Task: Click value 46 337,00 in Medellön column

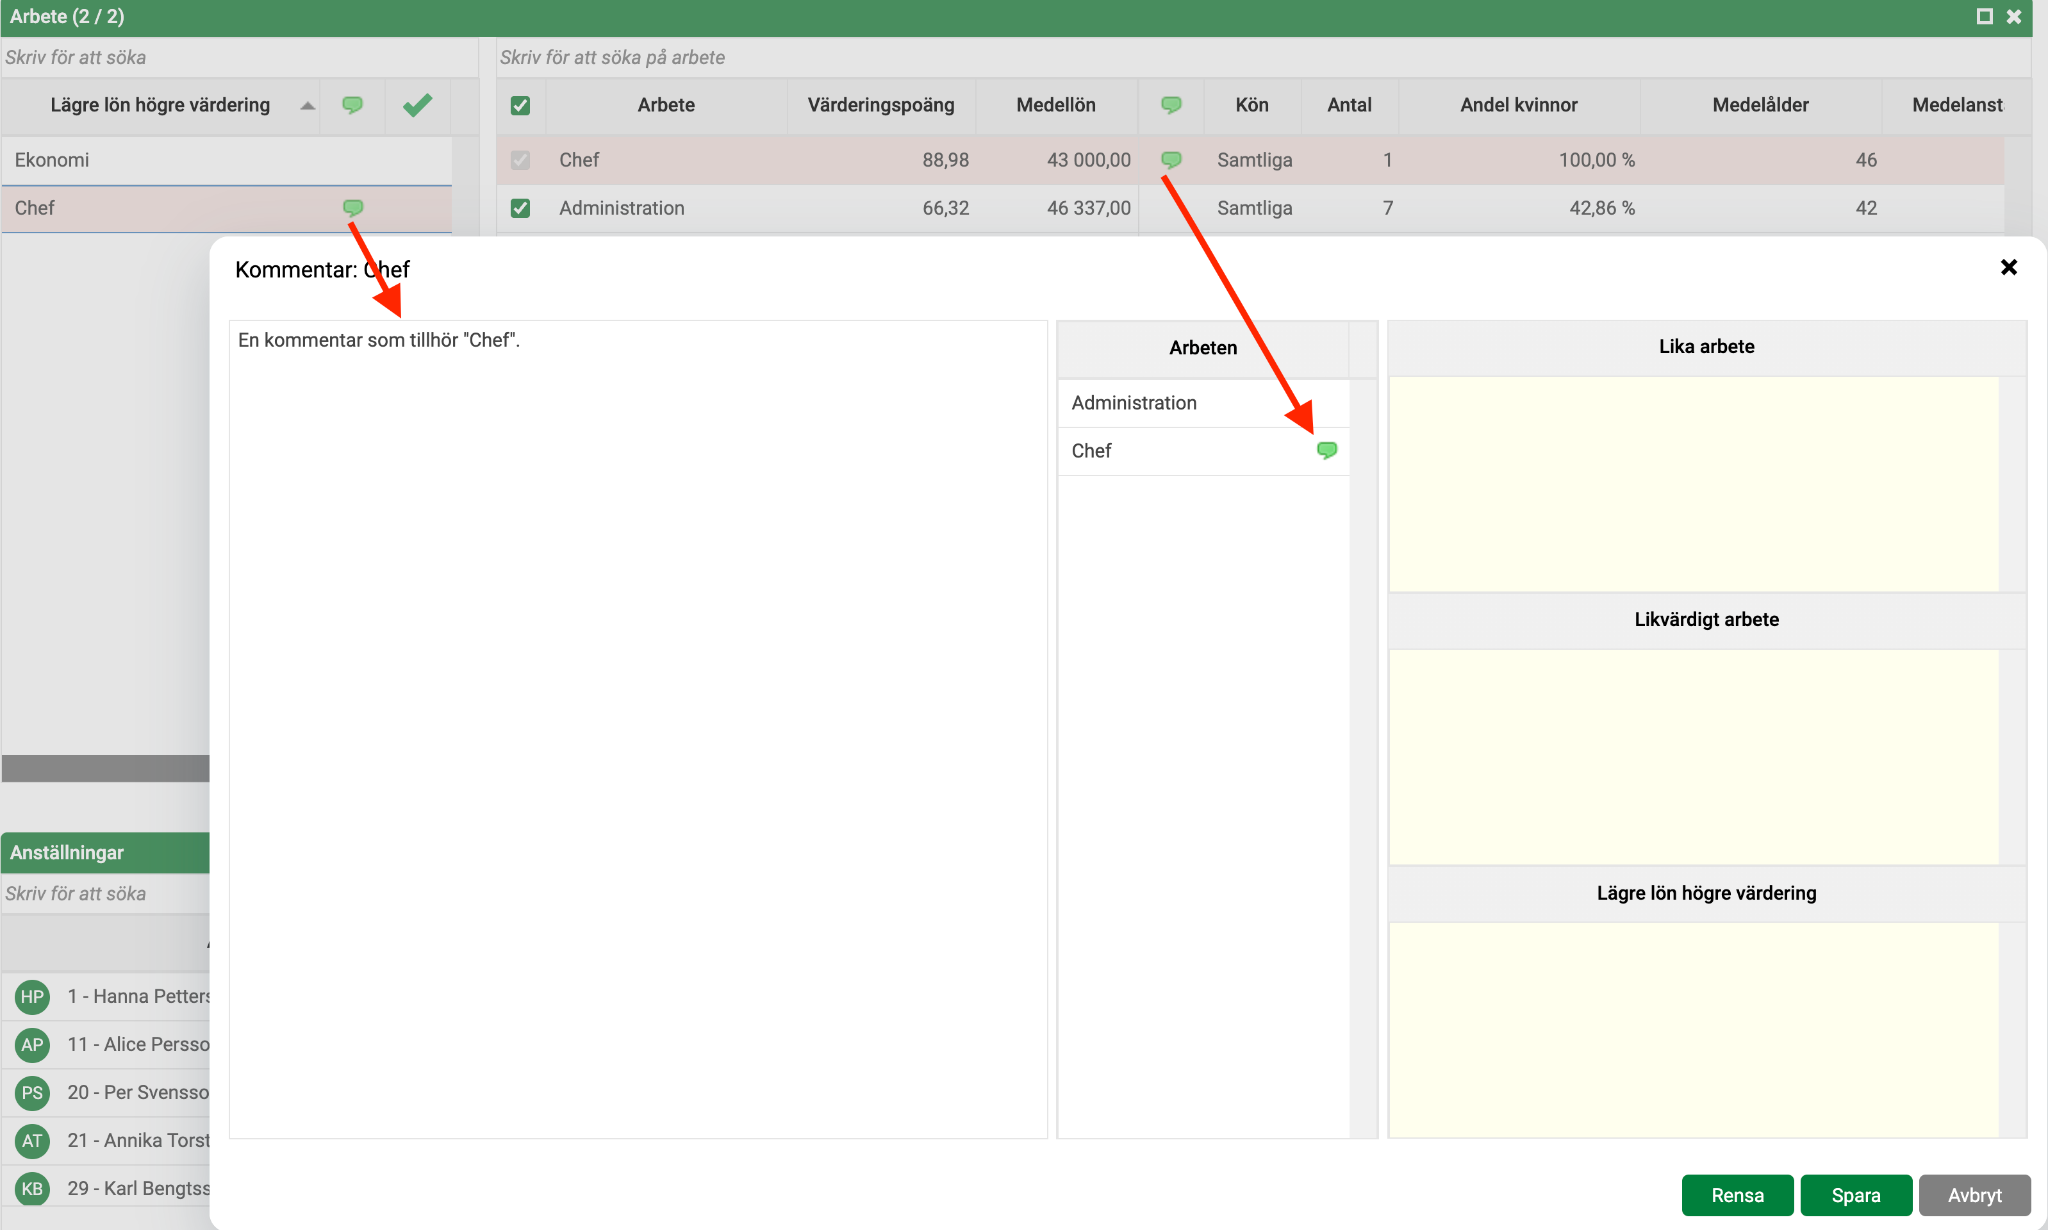Action: 1089,208
